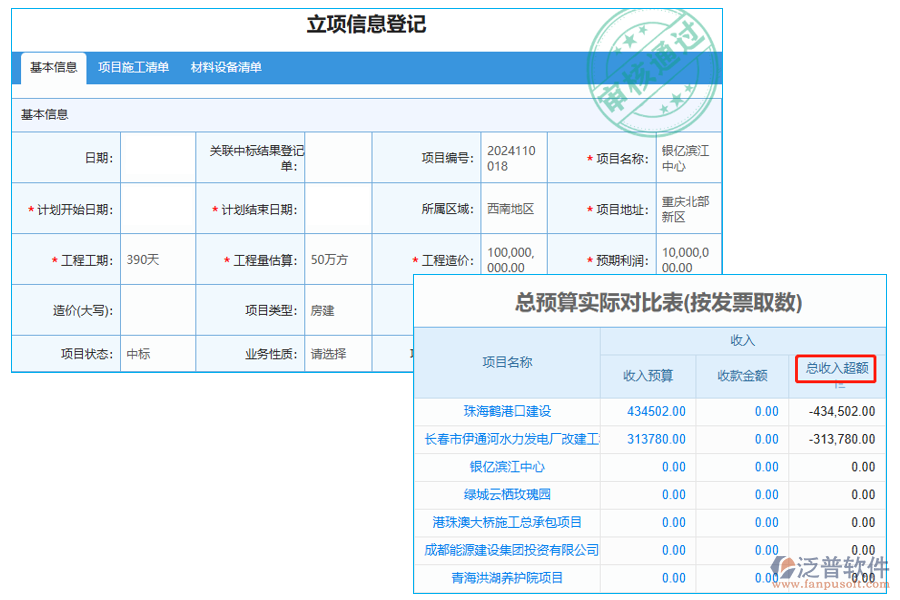This screenshot has width=900, height=600.
Task: Switch to the 项目施工清单 tab
Action: tap(134, 68)
